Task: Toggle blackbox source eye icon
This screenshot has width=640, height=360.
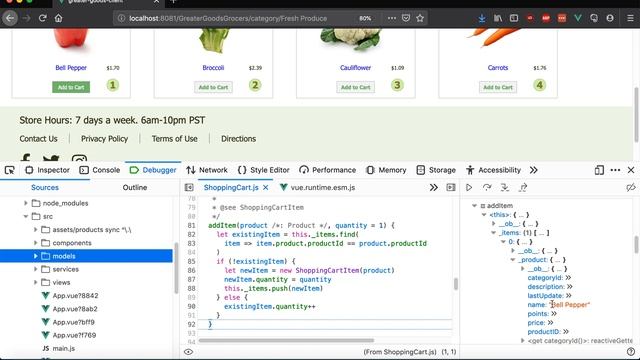Action: tap(188, 352)
